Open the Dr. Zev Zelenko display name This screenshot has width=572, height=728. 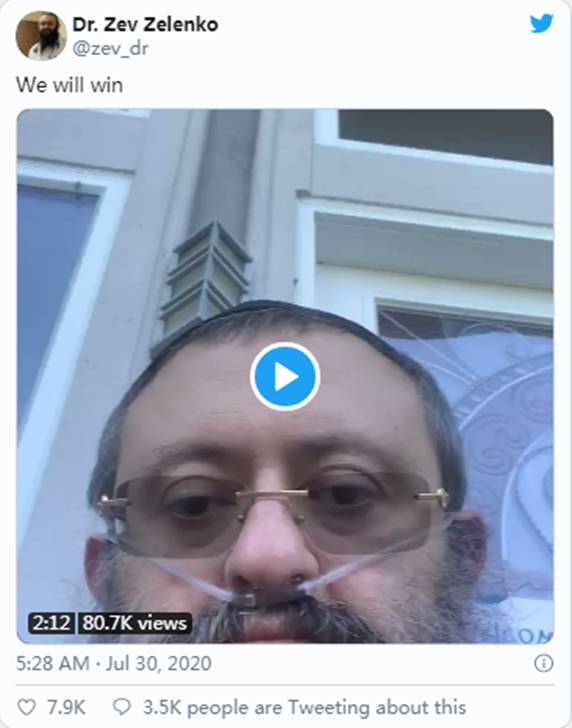(145, 25)
